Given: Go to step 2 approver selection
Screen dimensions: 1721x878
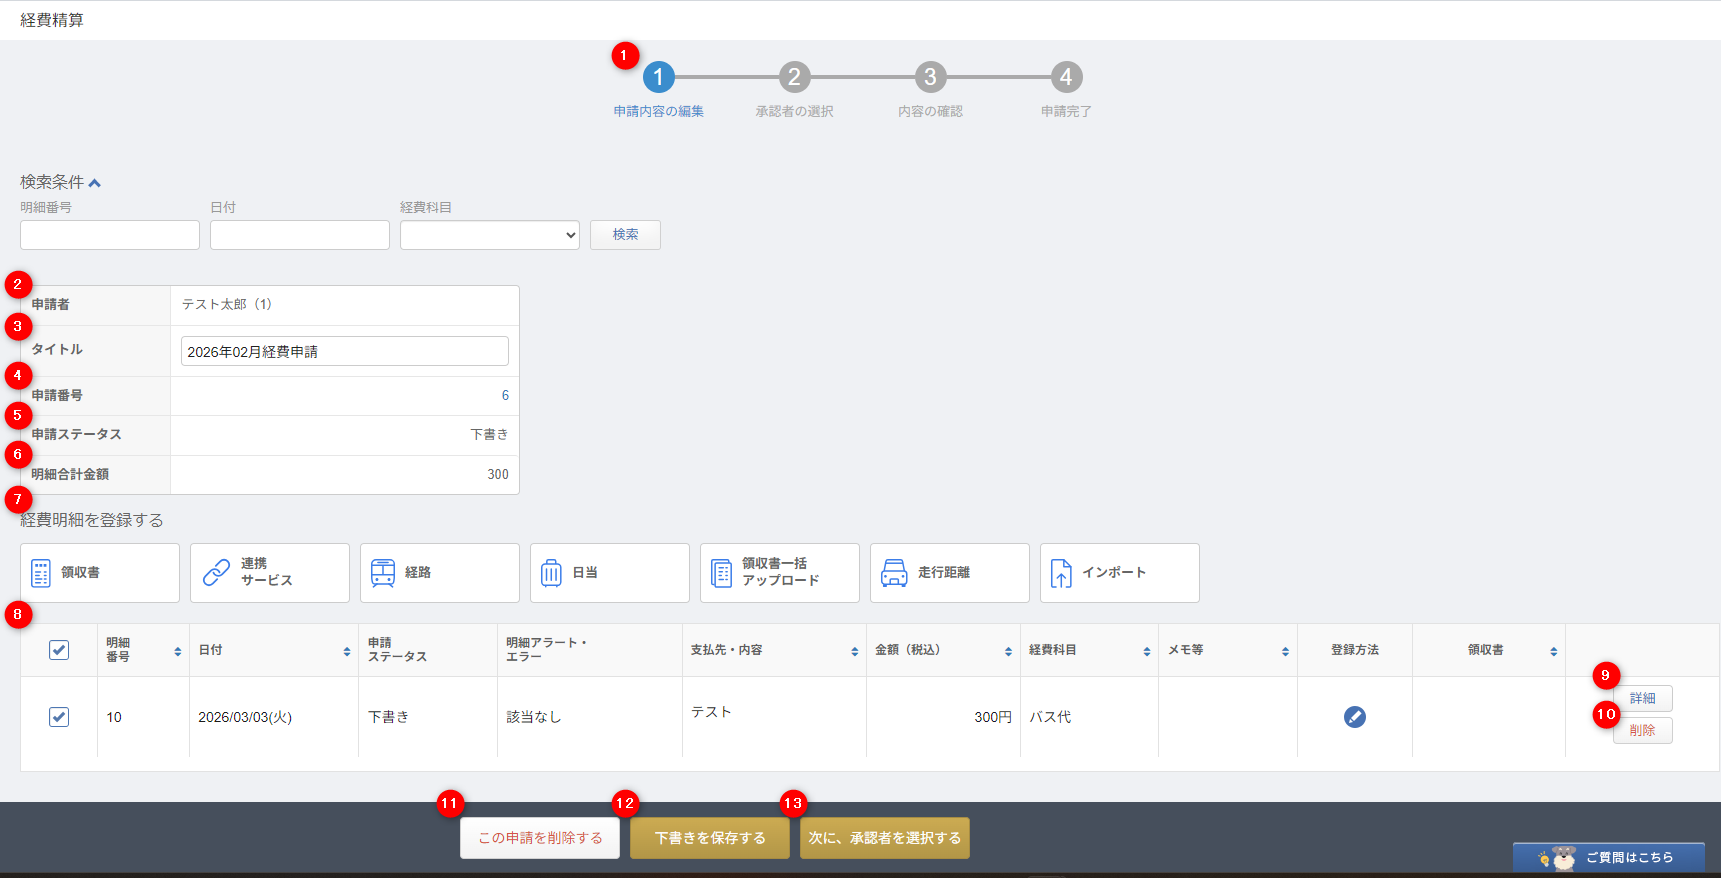Looking at the screenshot, I should tap(794, 77).
